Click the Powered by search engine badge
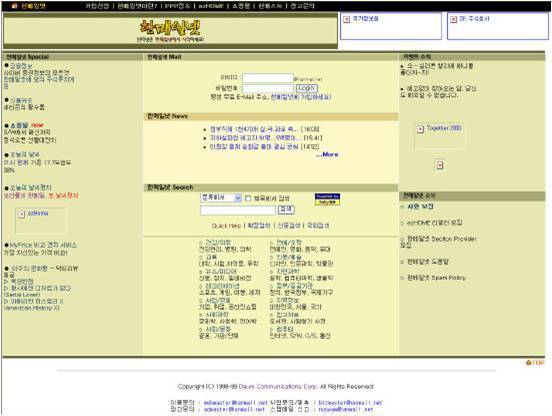Image resolution: width=552 pixels, height=416 pixels. coord(327,199)
